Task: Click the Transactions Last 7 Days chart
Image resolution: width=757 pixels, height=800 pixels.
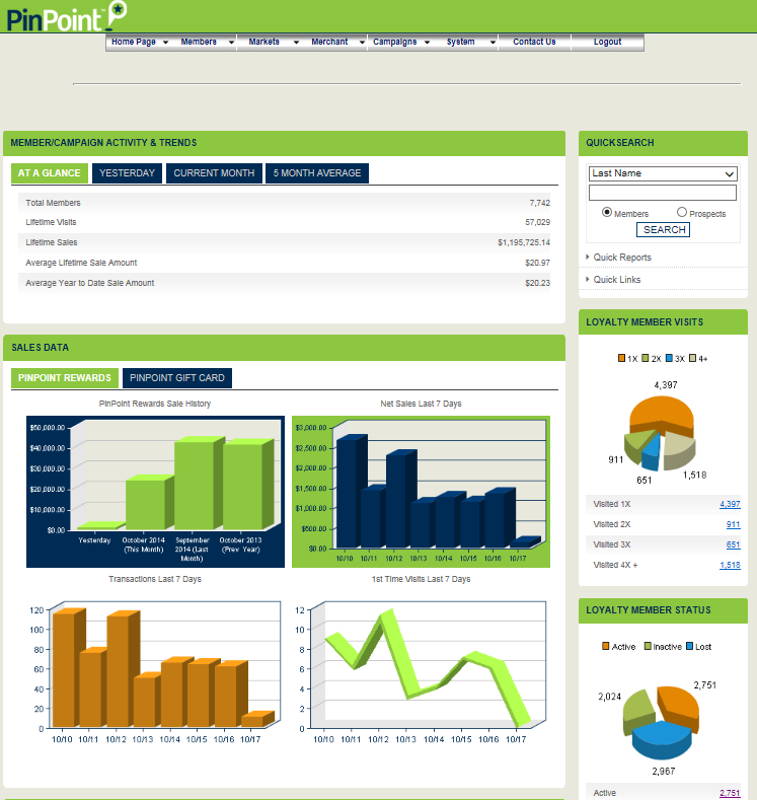Action: tap(155, 671)
